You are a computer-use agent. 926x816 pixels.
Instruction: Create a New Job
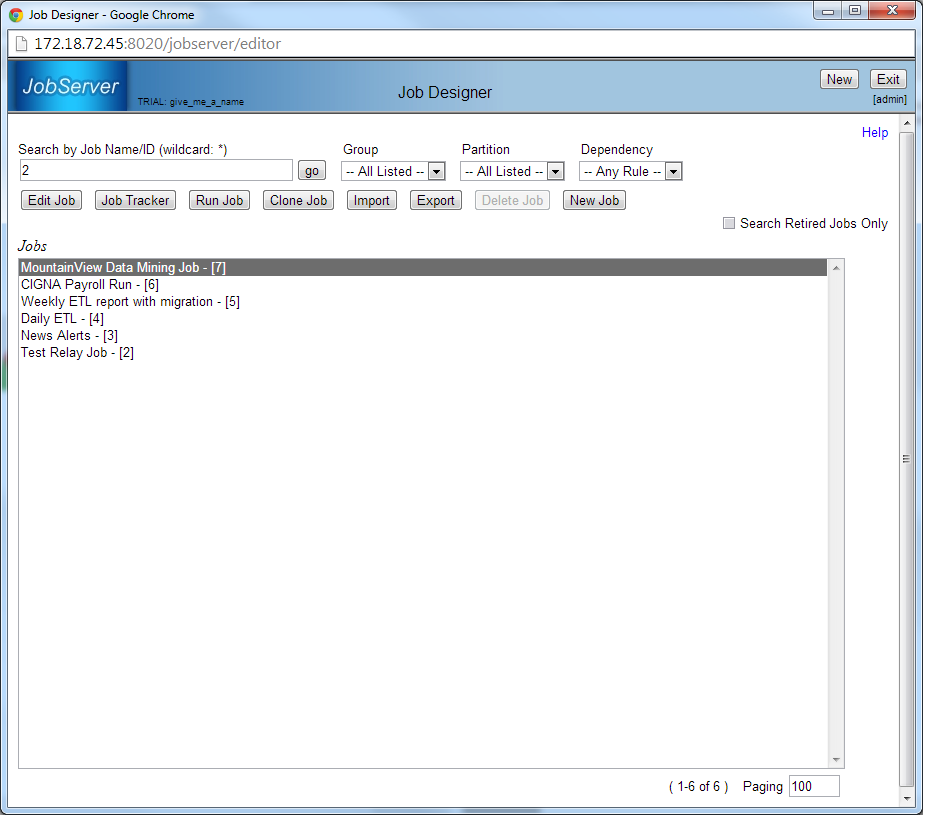[594, 201]
